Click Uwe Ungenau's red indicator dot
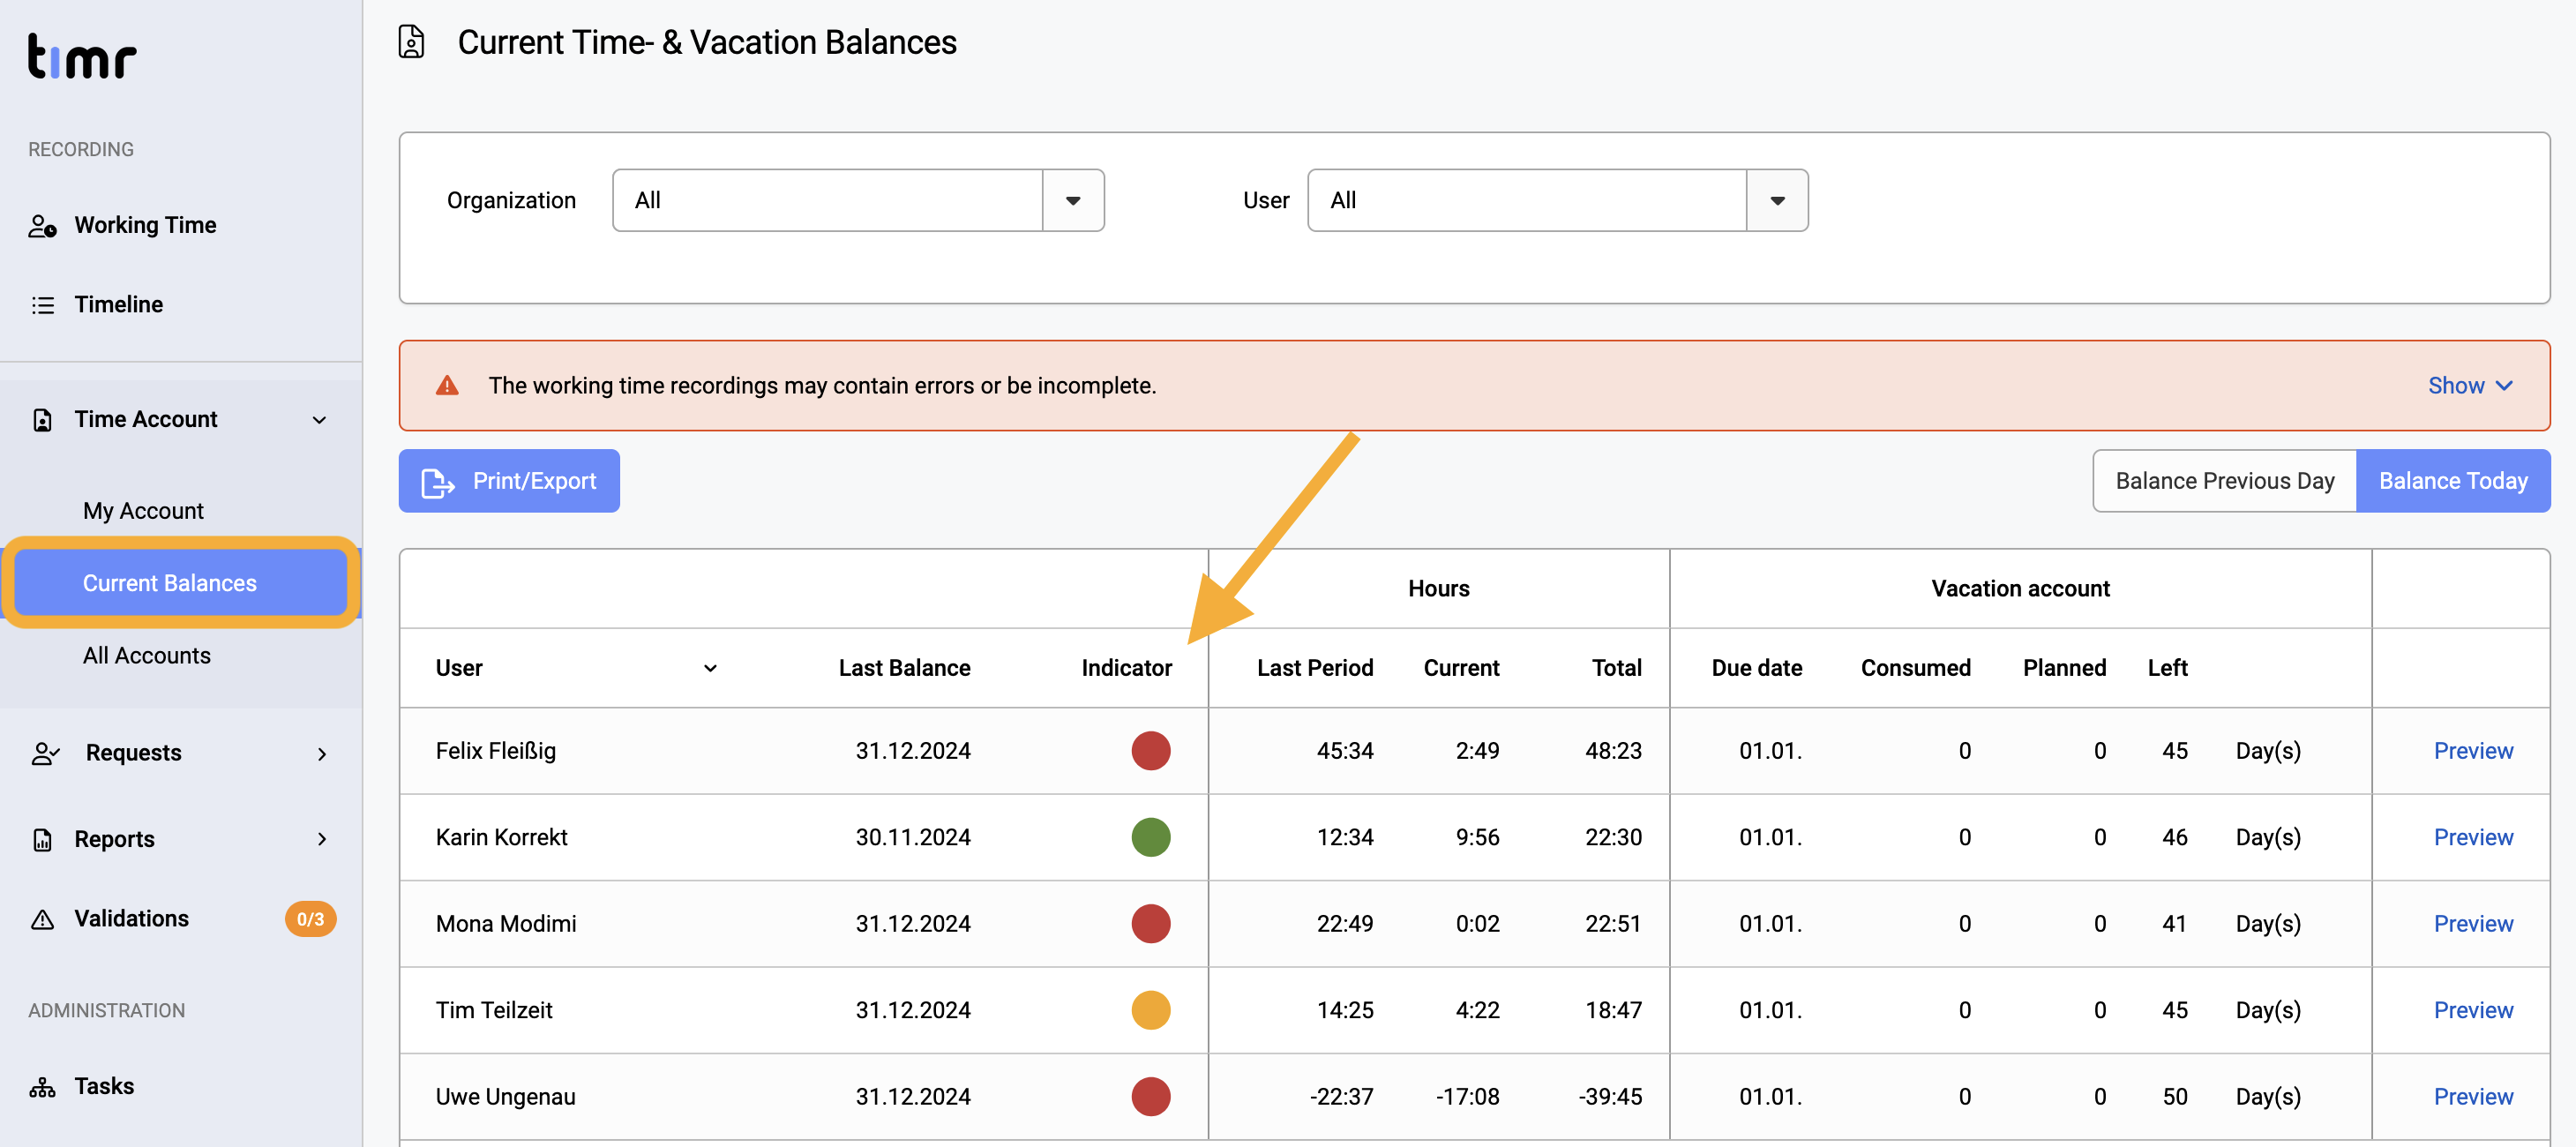Screen dimensions: 2576x1147 pos(1150,1097)
